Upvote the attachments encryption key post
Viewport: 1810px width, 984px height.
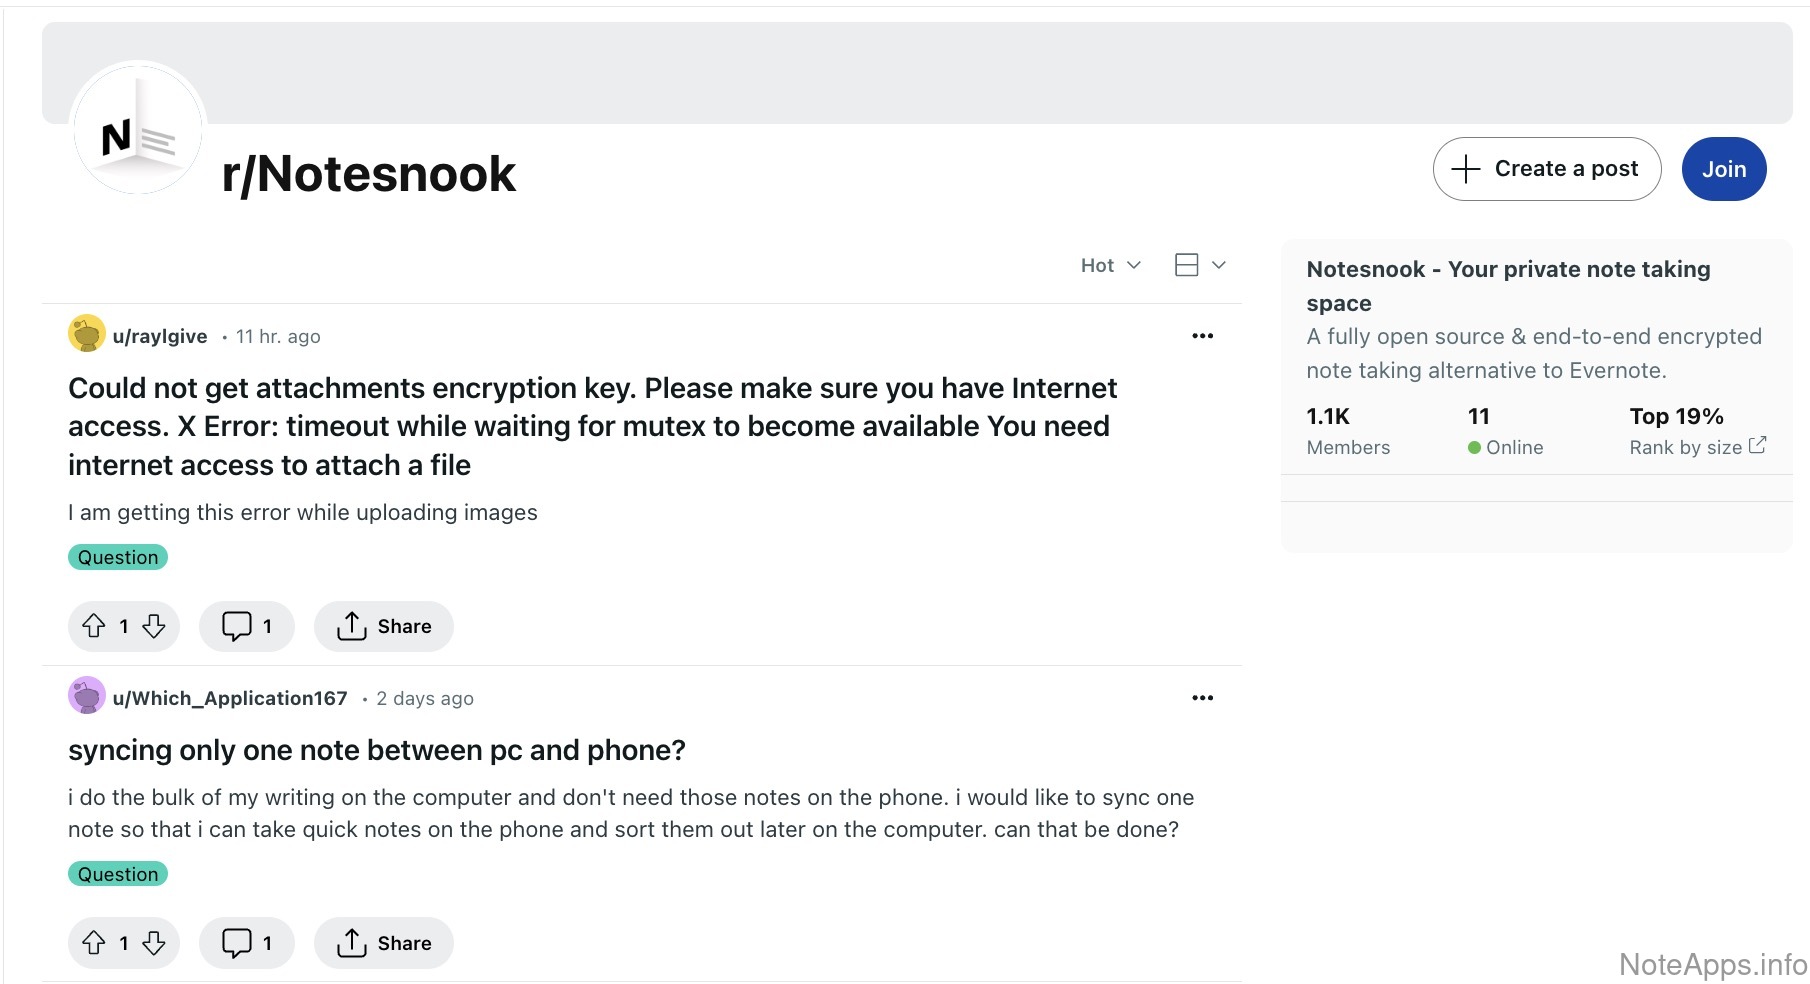pos(94,626)
